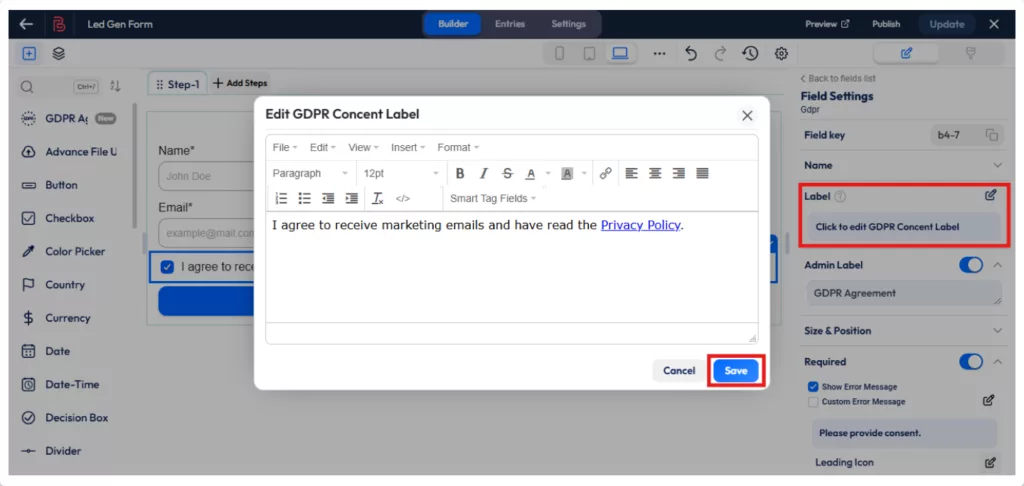Open the Paragraph format dropdown
The height and width of the screenshot is (486, 1024).
click(311, 173)
